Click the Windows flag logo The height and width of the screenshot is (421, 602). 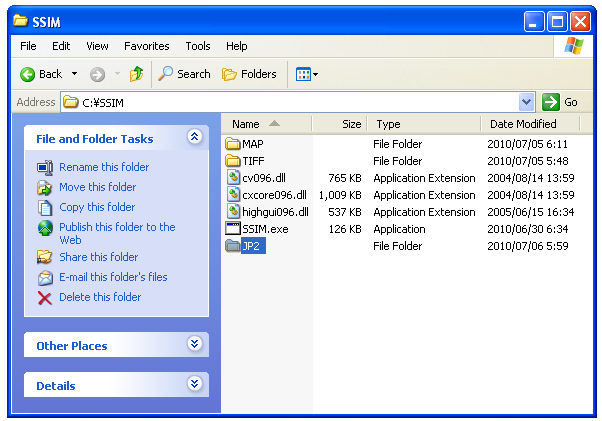coord(574,46)
